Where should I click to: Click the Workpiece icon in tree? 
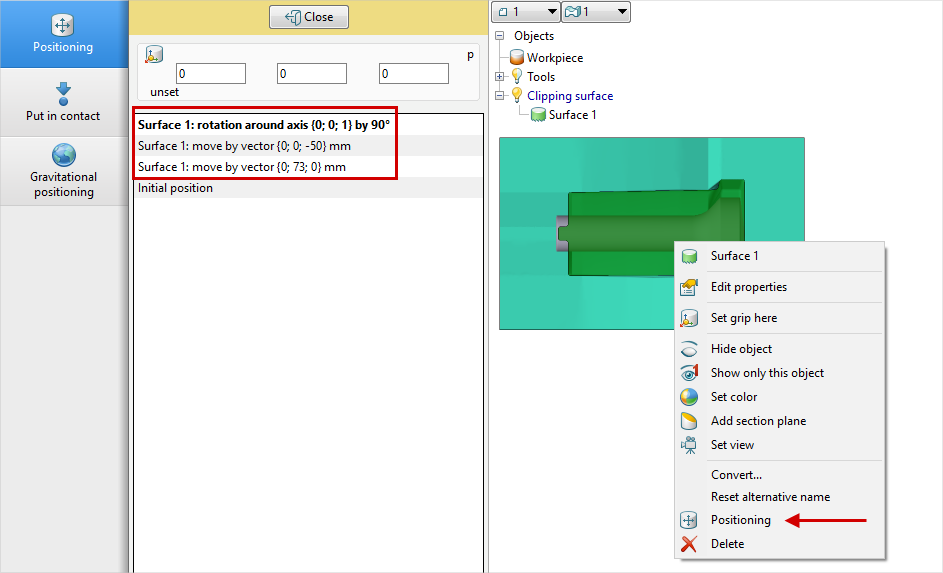(517, 58)
